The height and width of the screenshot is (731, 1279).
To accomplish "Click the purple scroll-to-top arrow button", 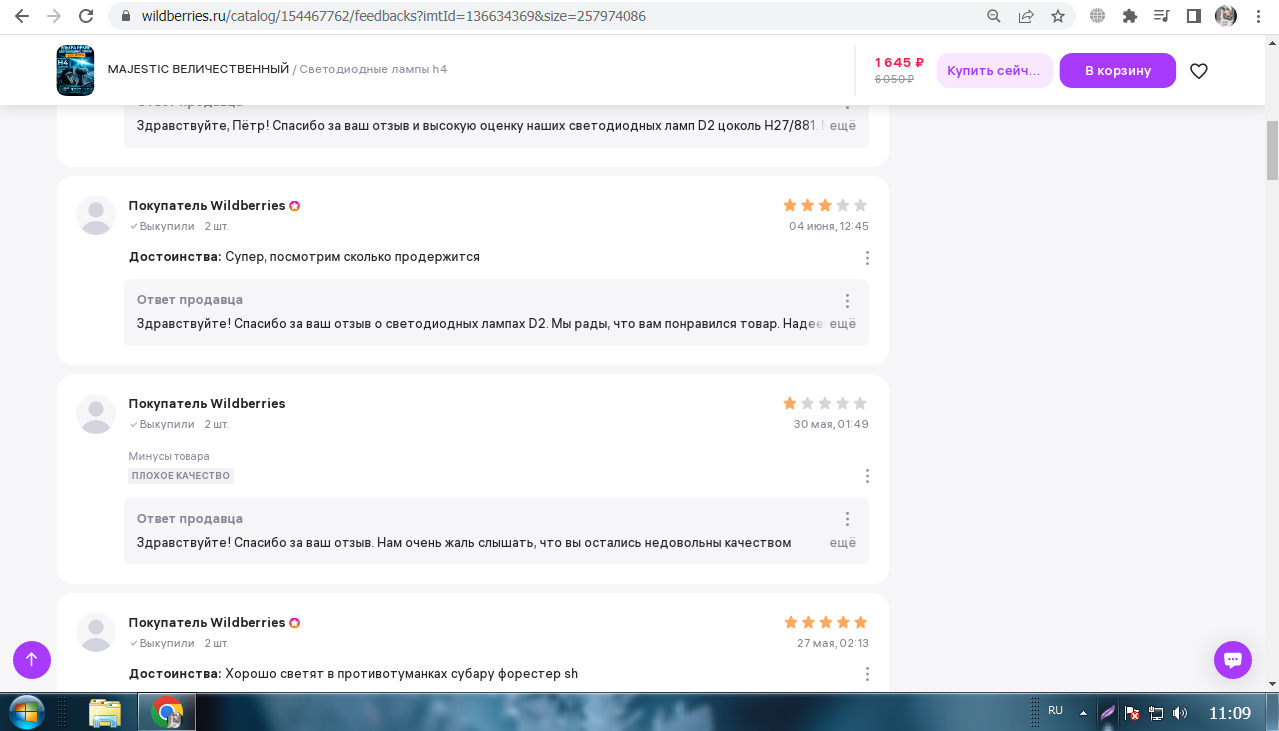I will (32, 660).
